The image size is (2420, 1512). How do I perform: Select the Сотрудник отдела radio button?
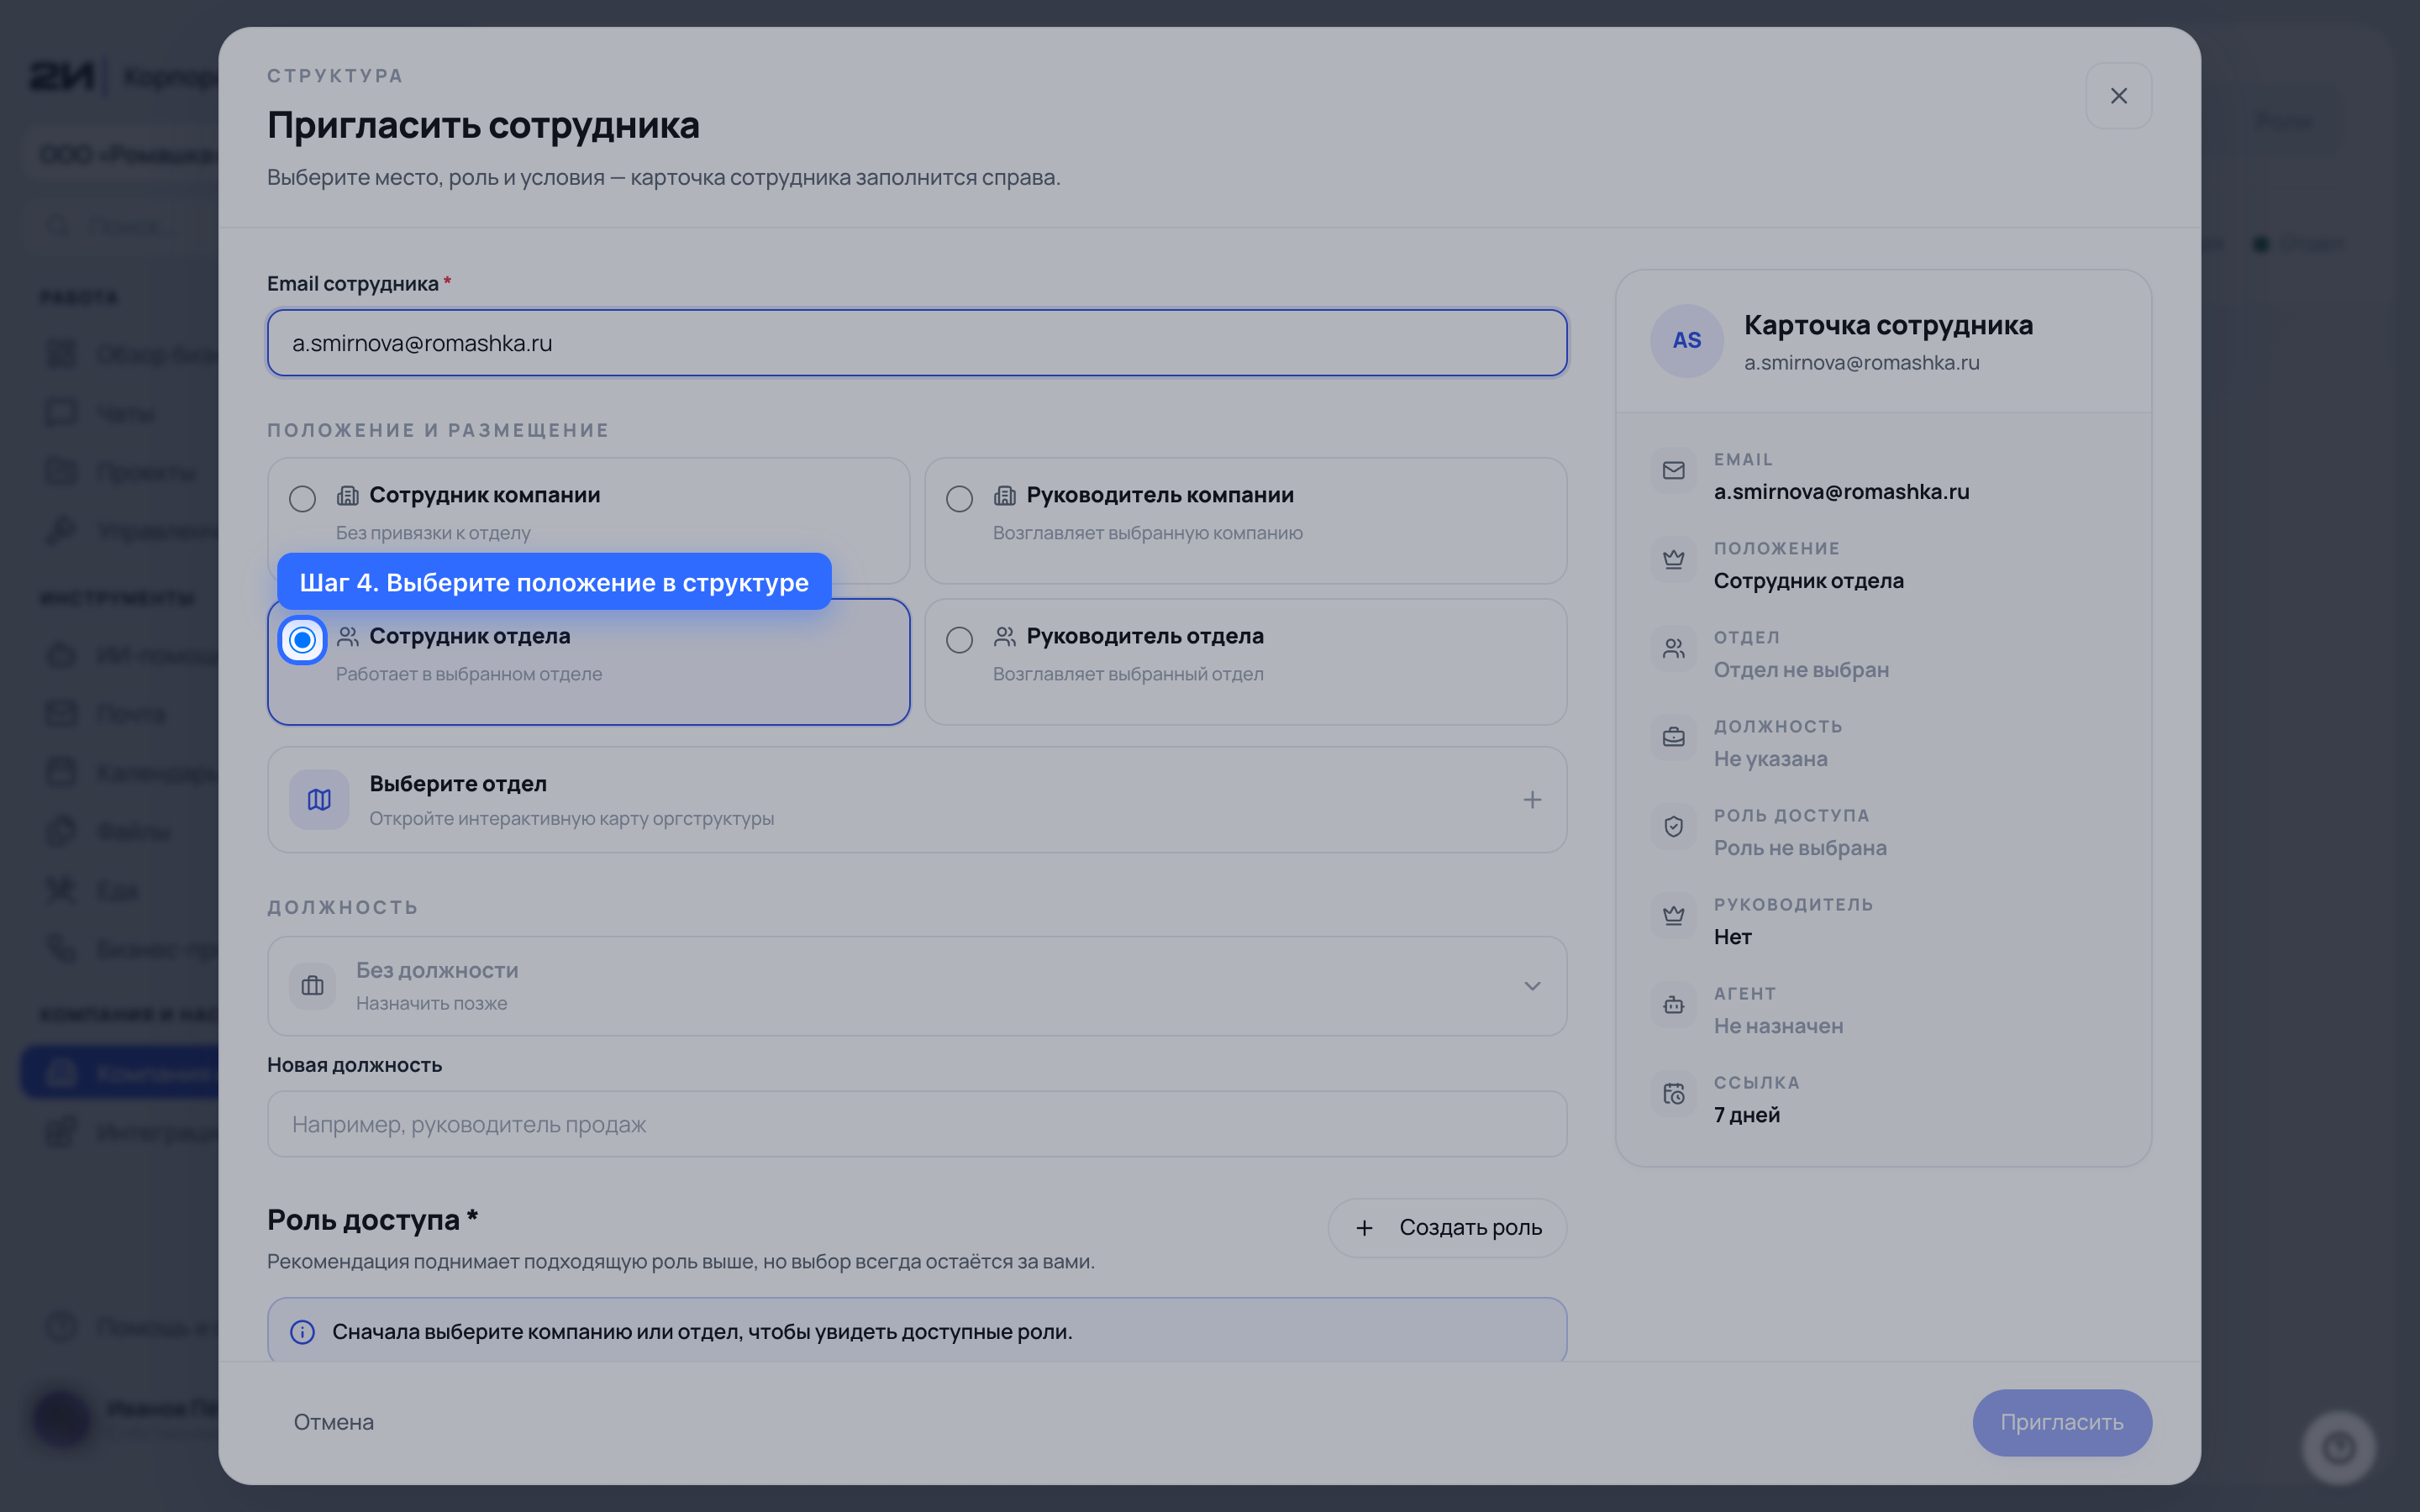[302, 639]
